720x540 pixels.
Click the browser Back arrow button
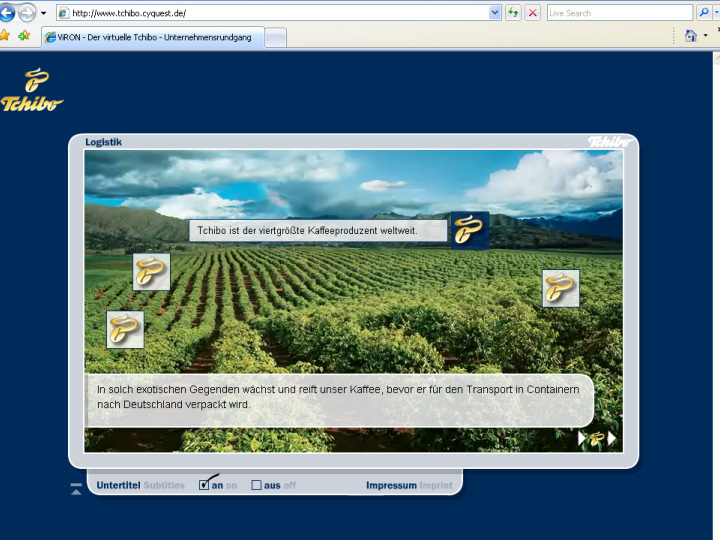[x=6, y=12]
